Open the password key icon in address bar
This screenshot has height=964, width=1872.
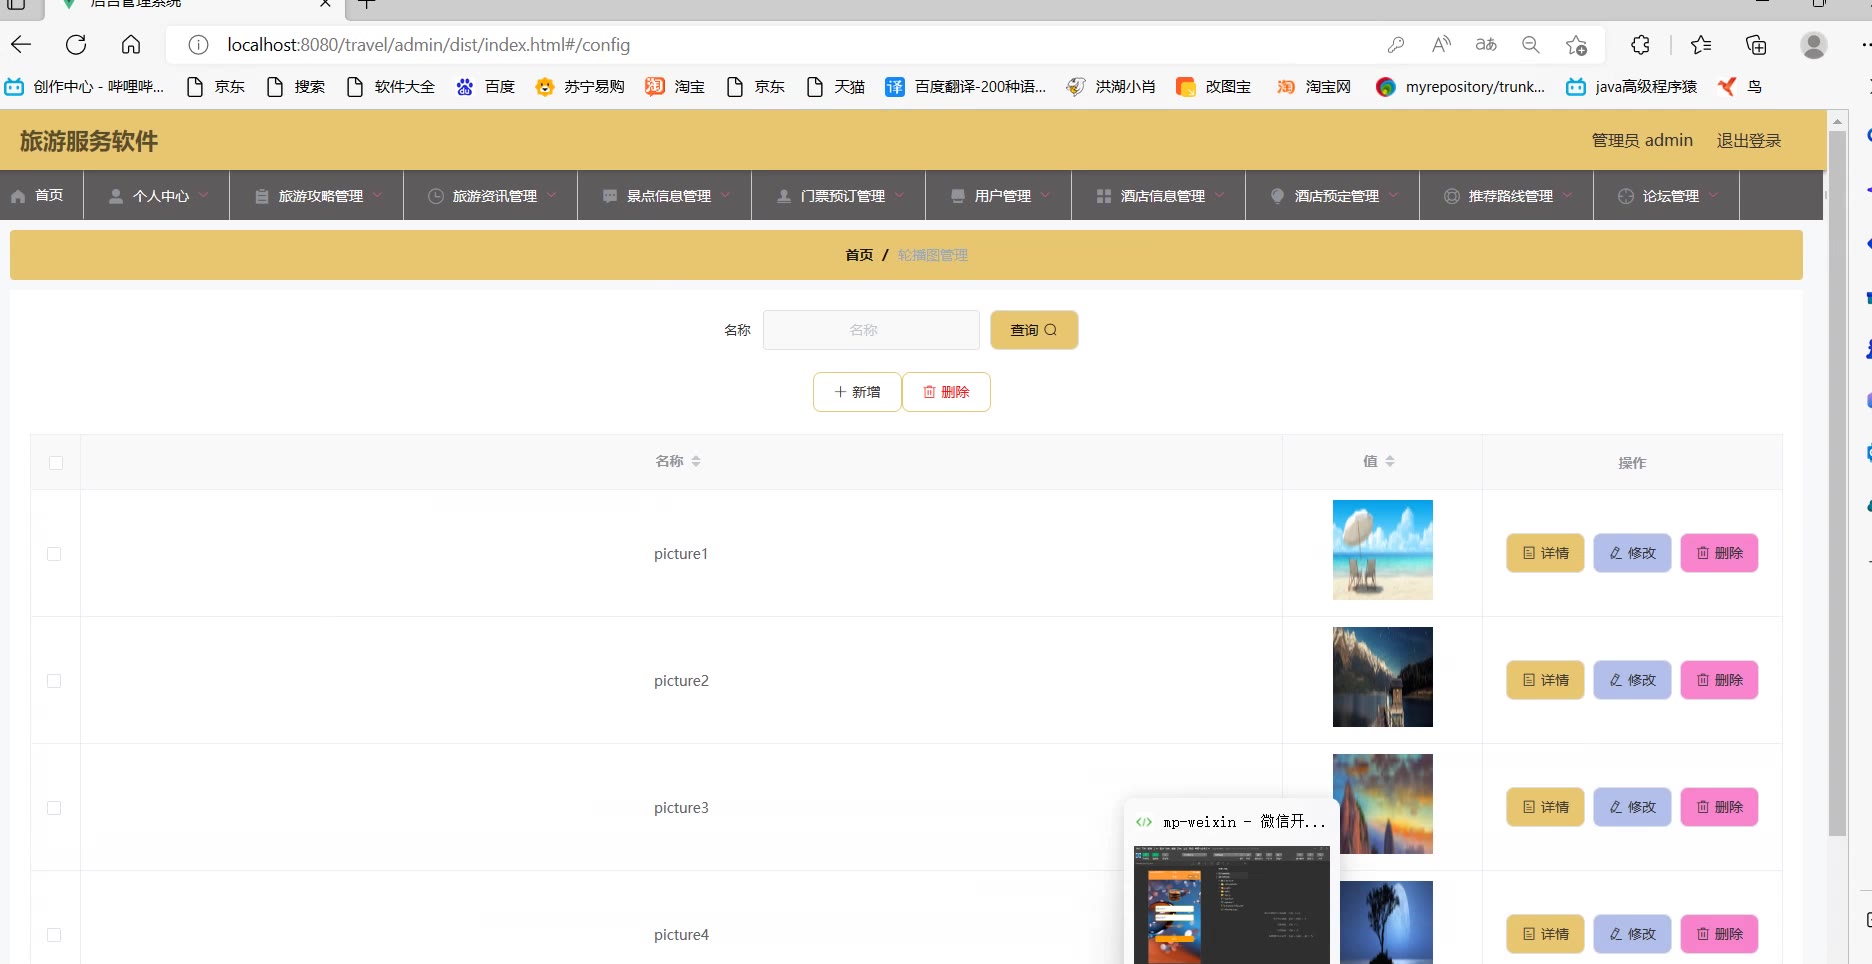point(1396,45)
